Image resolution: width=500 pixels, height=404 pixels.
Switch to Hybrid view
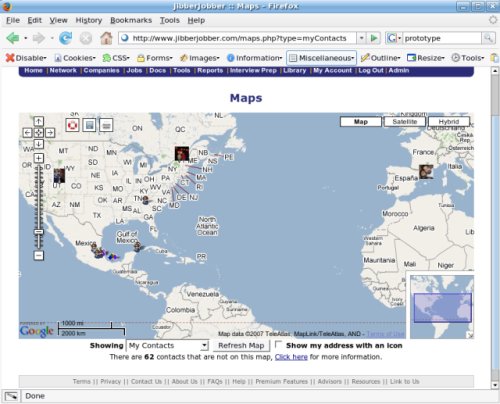449,122
